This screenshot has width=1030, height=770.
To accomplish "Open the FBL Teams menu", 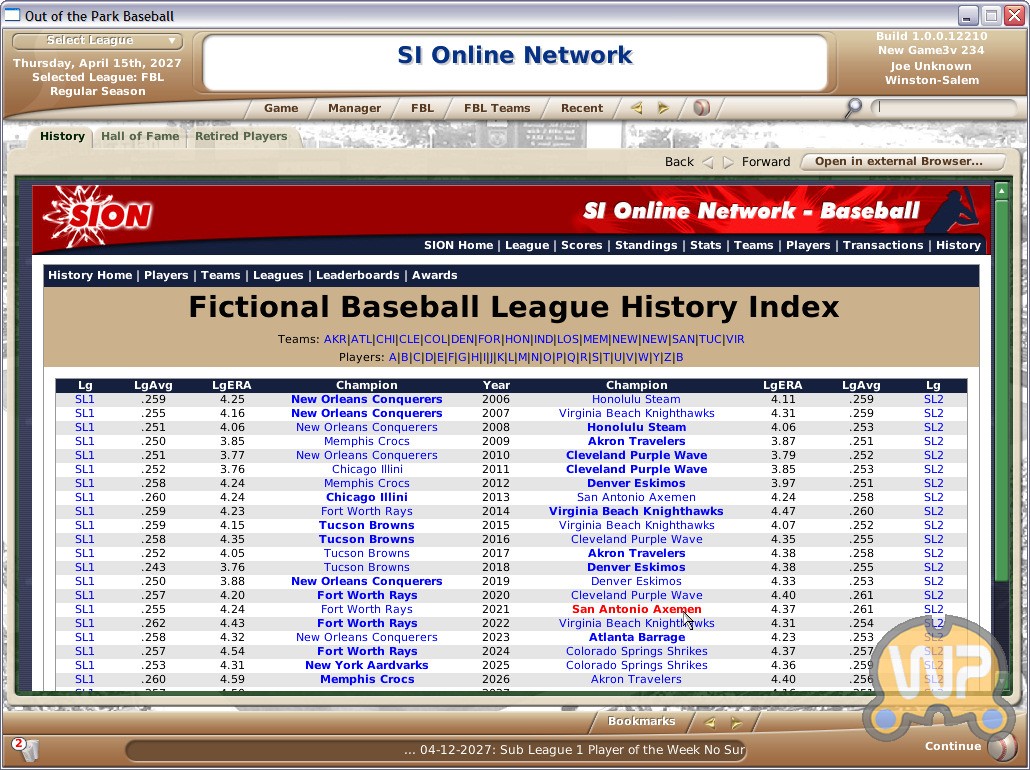I will pos(497,108).
